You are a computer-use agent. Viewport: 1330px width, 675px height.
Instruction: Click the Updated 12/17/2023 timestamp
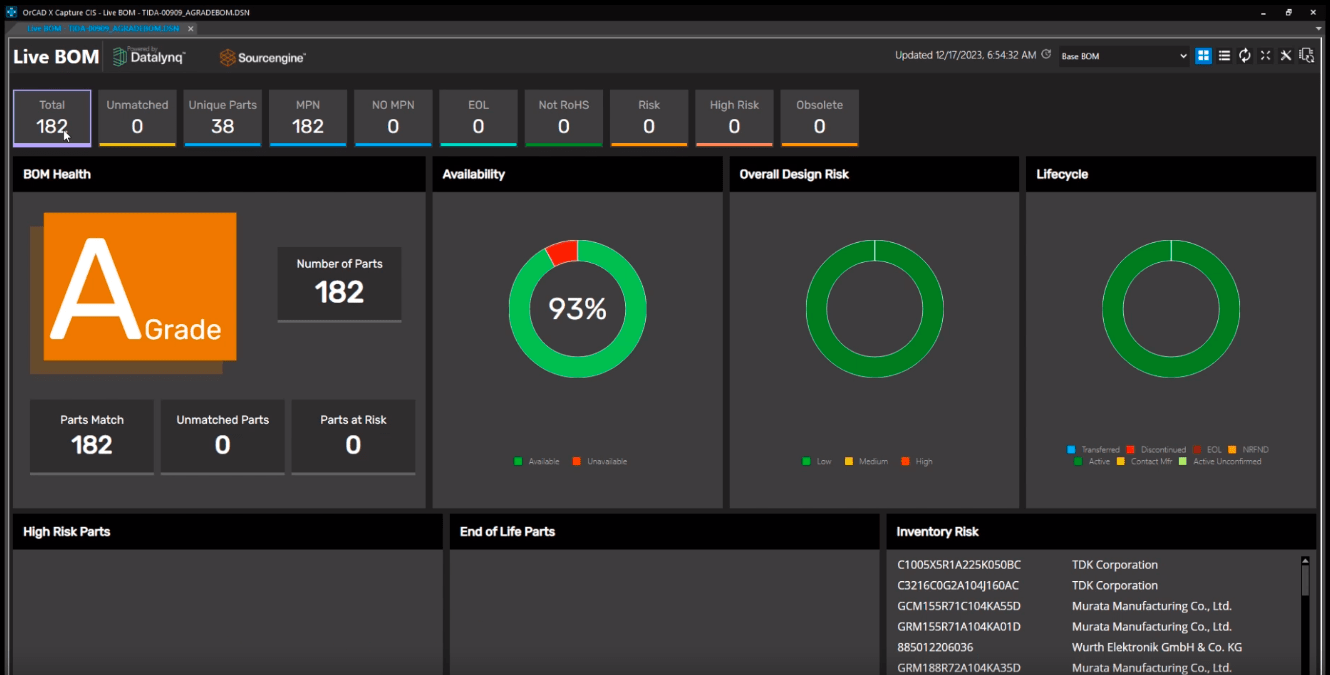(x=965, y=55)
